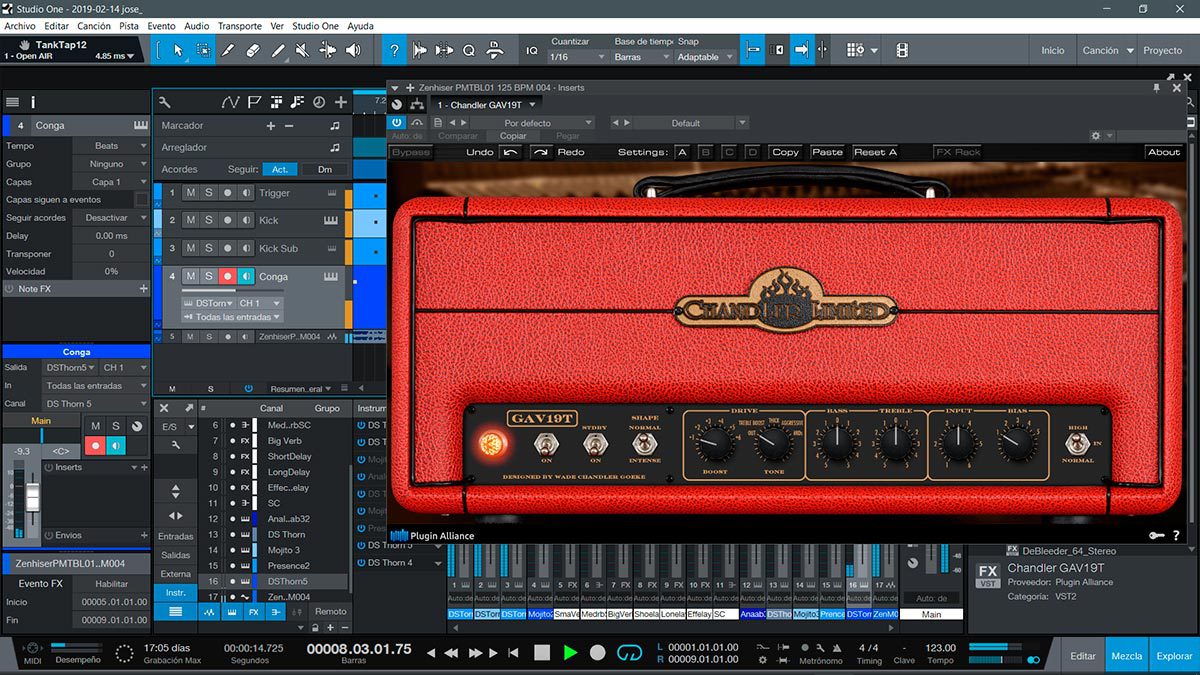Add a track with plus icon

(341, 102)
